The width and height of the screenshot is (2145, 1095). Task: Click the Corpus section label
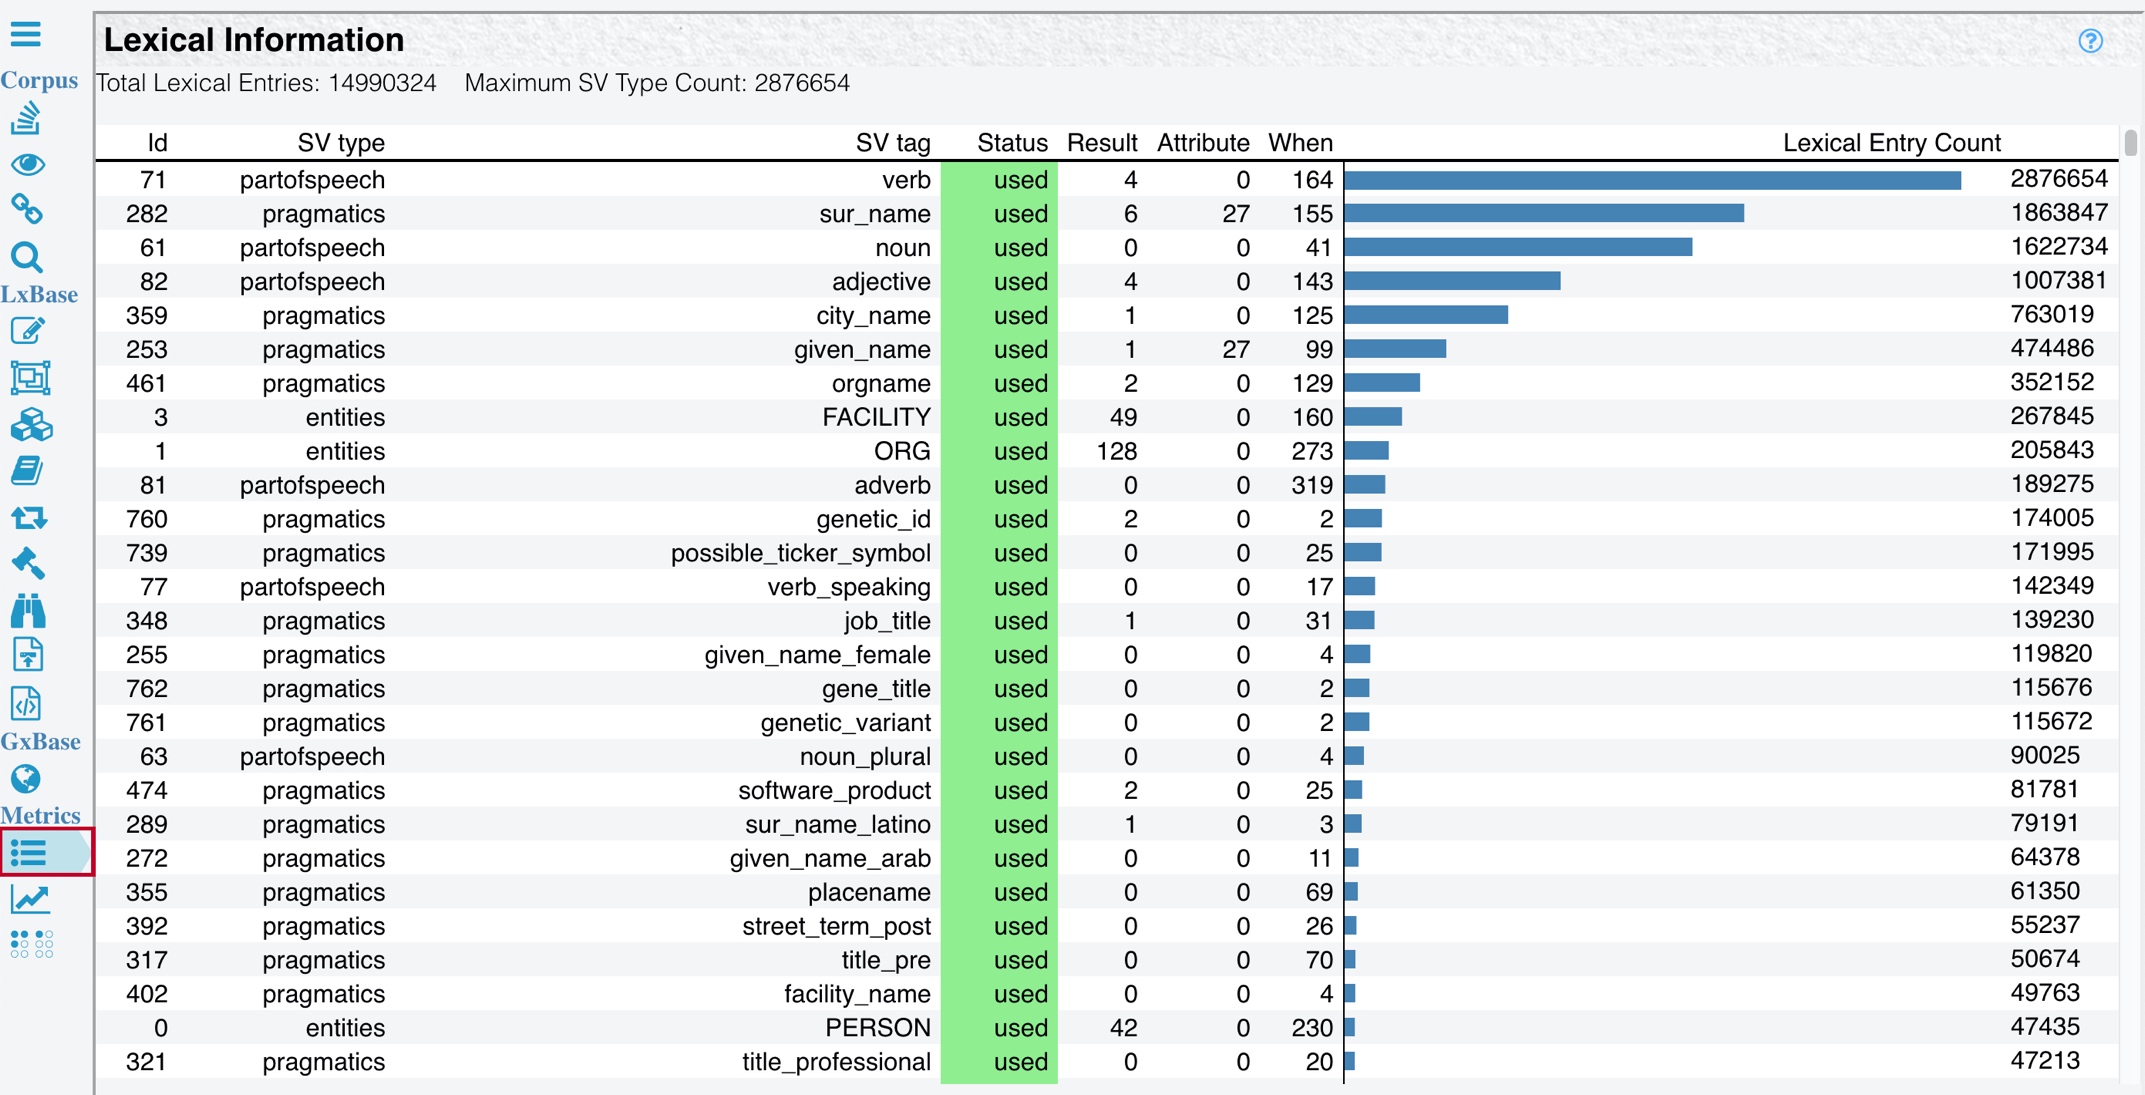click(x=39, y=80)
